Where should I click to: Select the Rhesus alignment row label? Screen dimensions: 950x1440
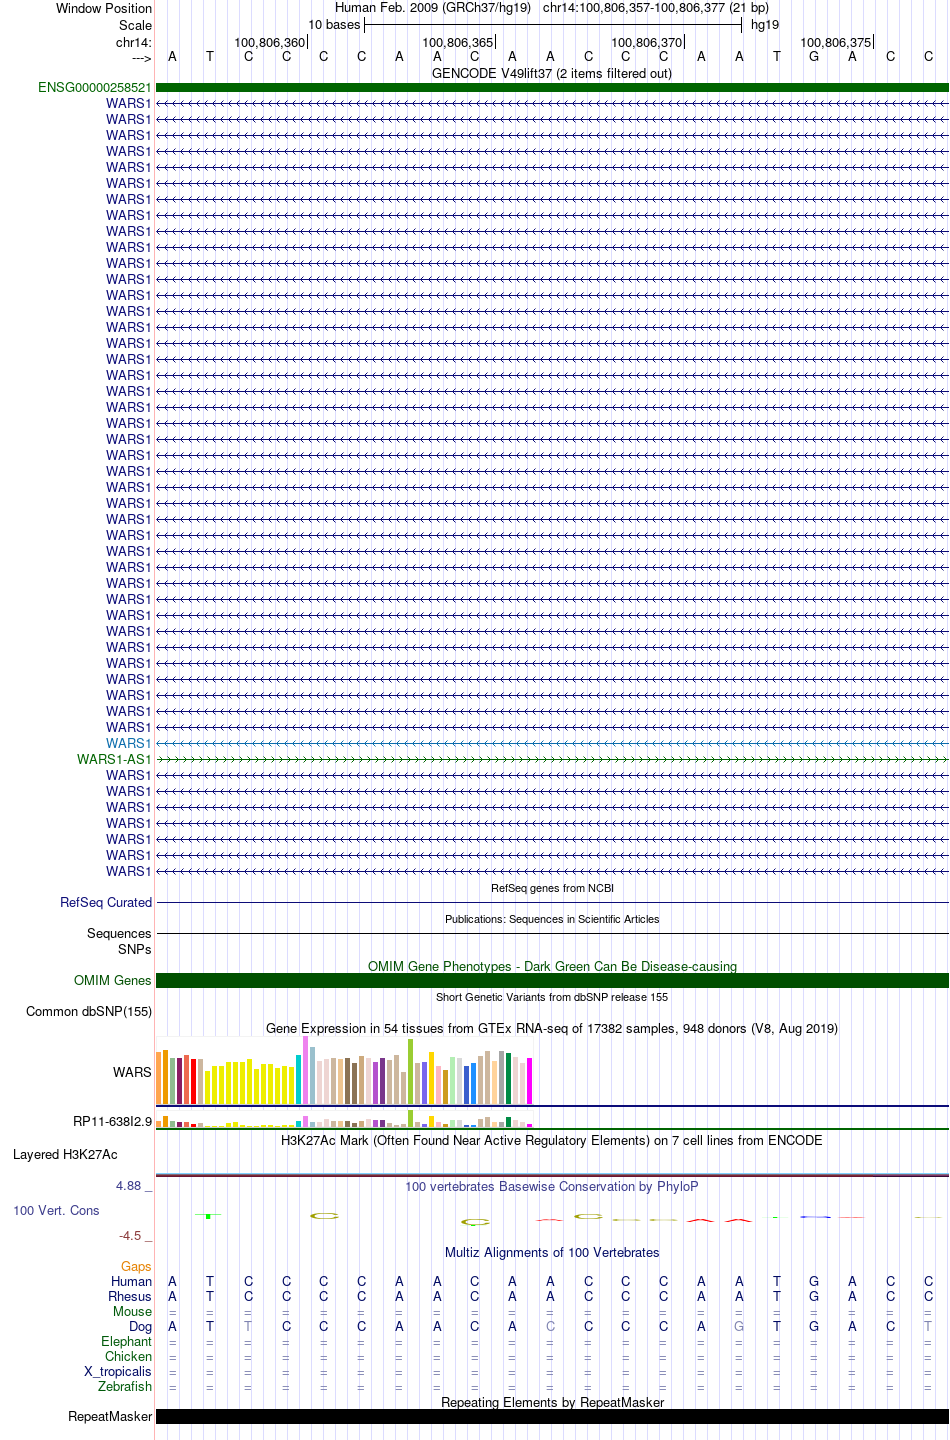point(130,1296)
